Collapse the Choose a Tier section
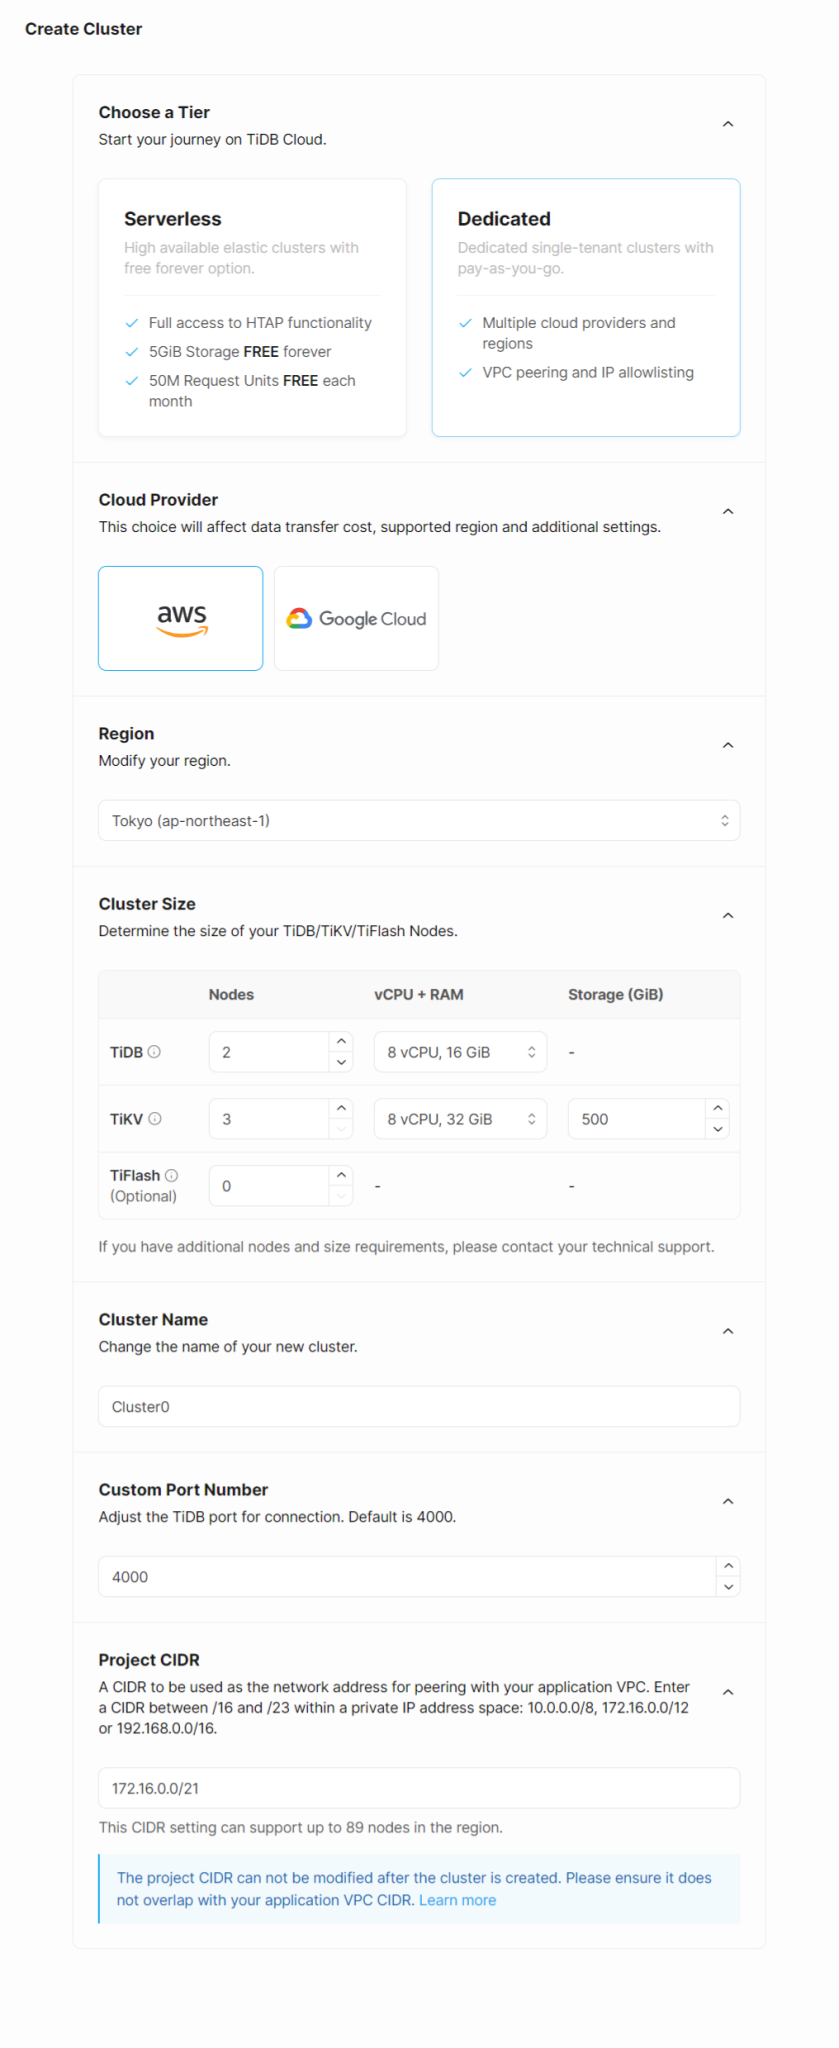 (x=728, y=124)
